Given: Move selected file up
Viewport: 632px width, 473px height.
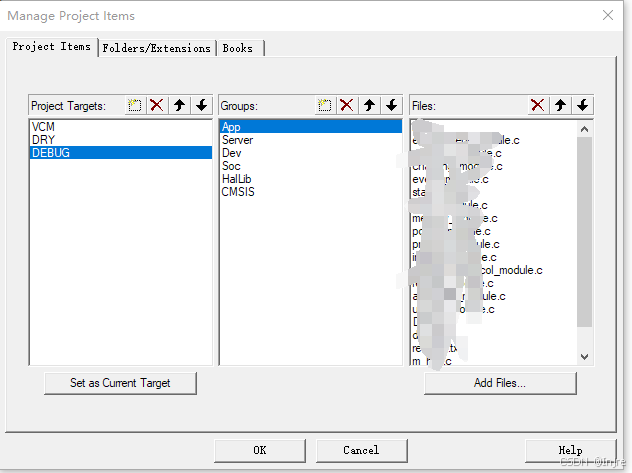Looking at the screenshot, I should coord(560,106).
